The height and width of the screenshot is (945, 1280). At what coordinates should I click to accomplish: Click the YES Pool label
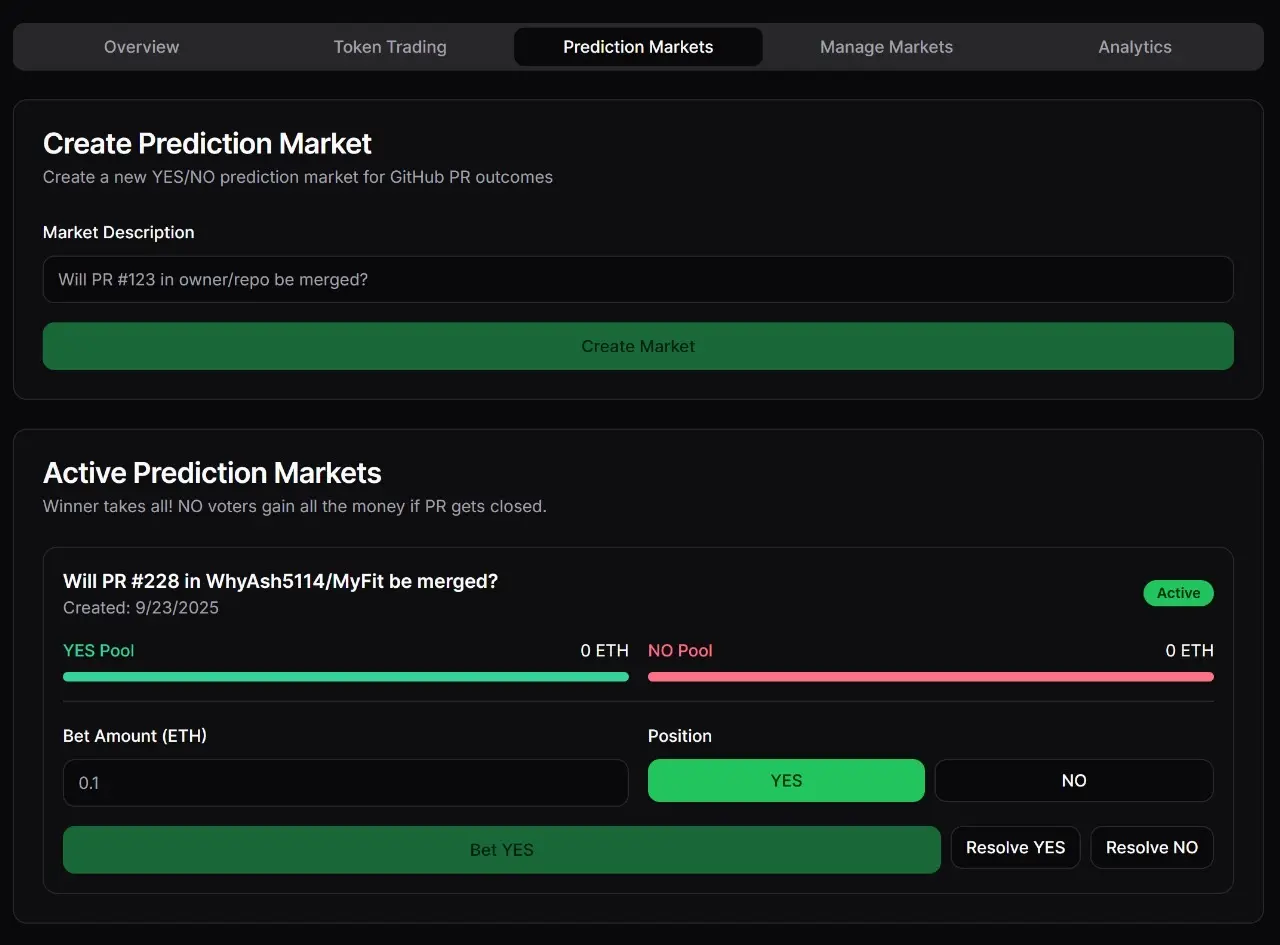click(x=98, y=650)
